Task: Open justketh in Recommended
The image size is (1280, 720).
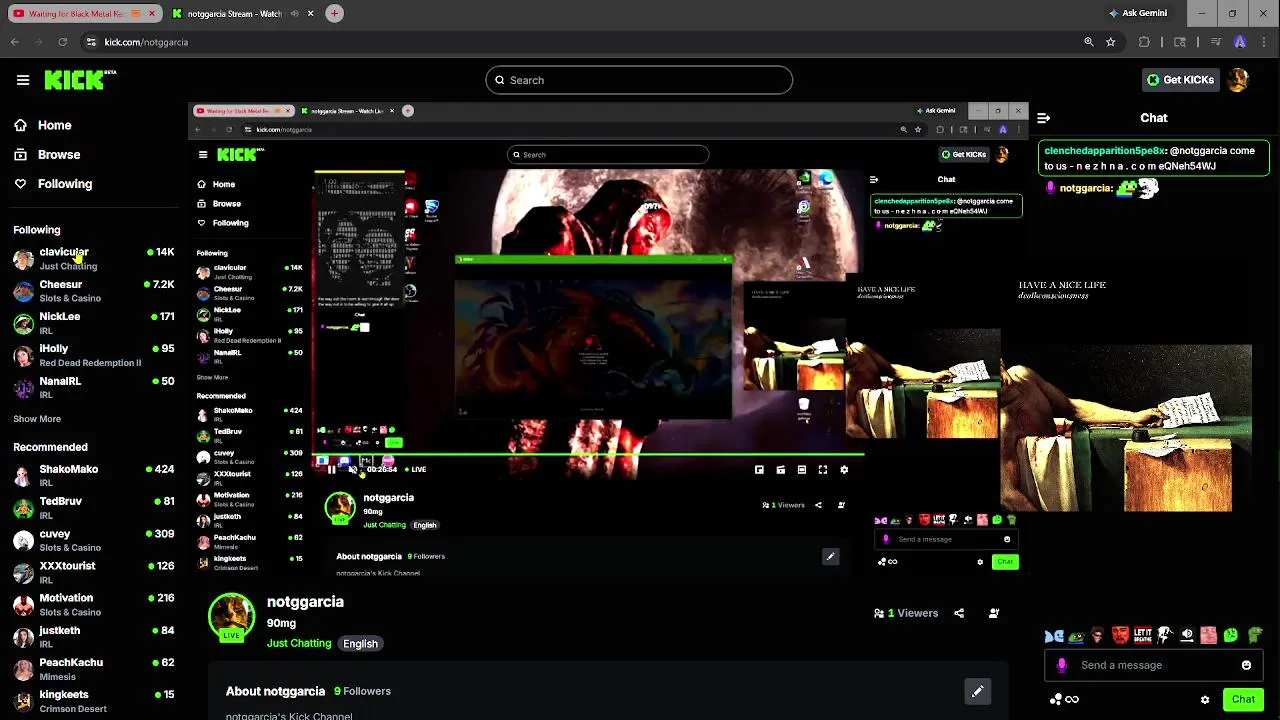Action: coord(94,637)
